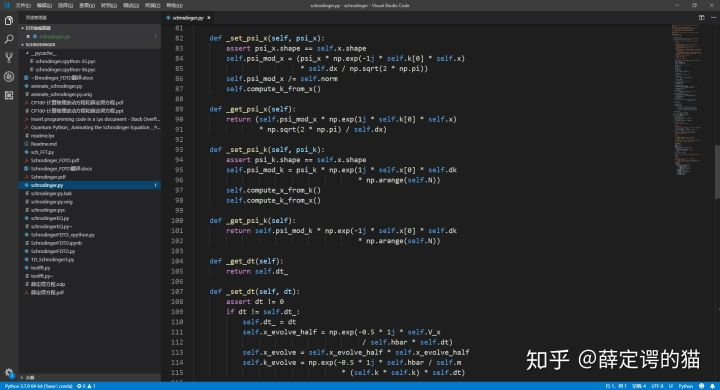Open Help menu (帮助)
The image size is (720, 390).
(174, 6)
